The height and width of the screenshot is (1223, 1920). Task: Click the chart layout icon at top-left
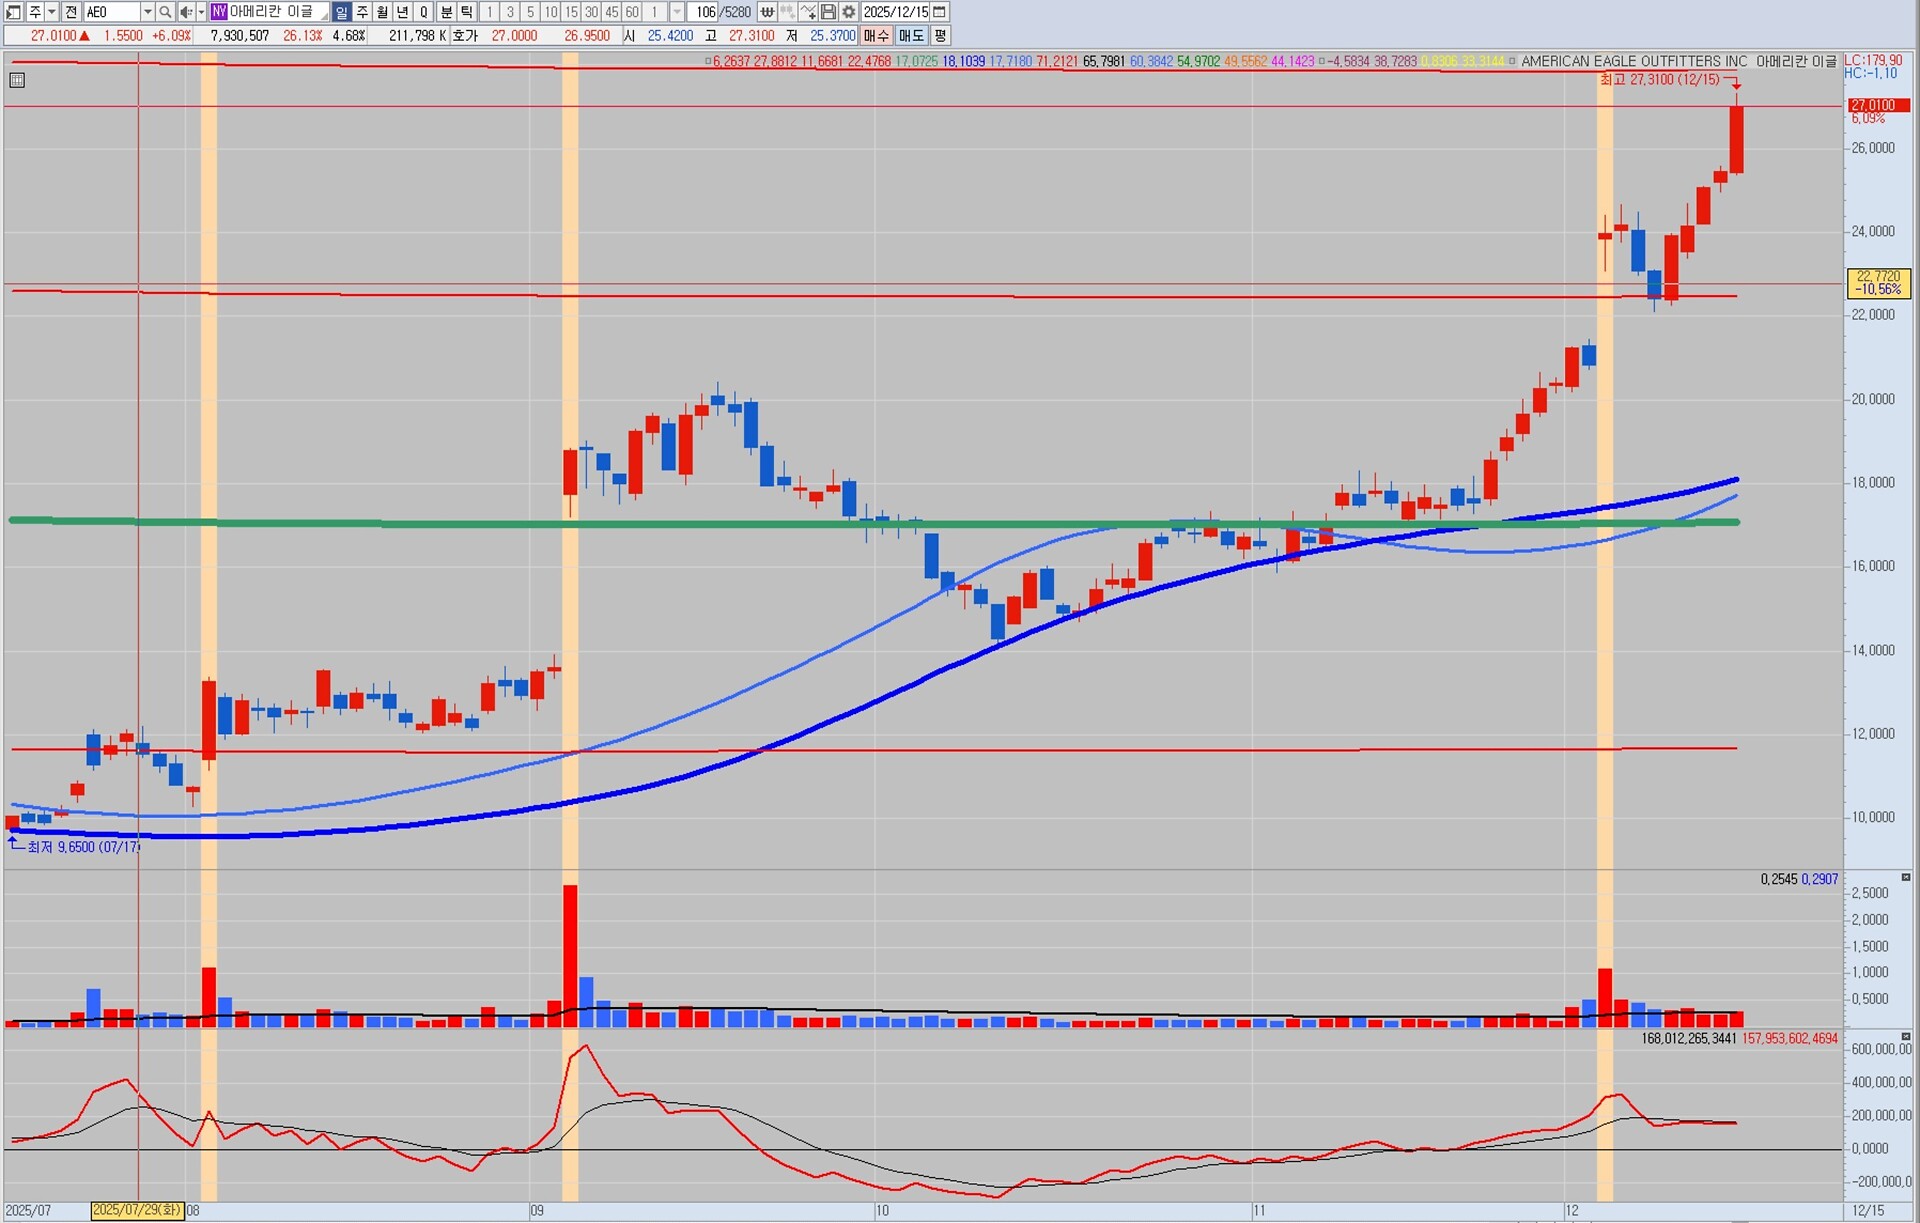[x=13, y=12]
